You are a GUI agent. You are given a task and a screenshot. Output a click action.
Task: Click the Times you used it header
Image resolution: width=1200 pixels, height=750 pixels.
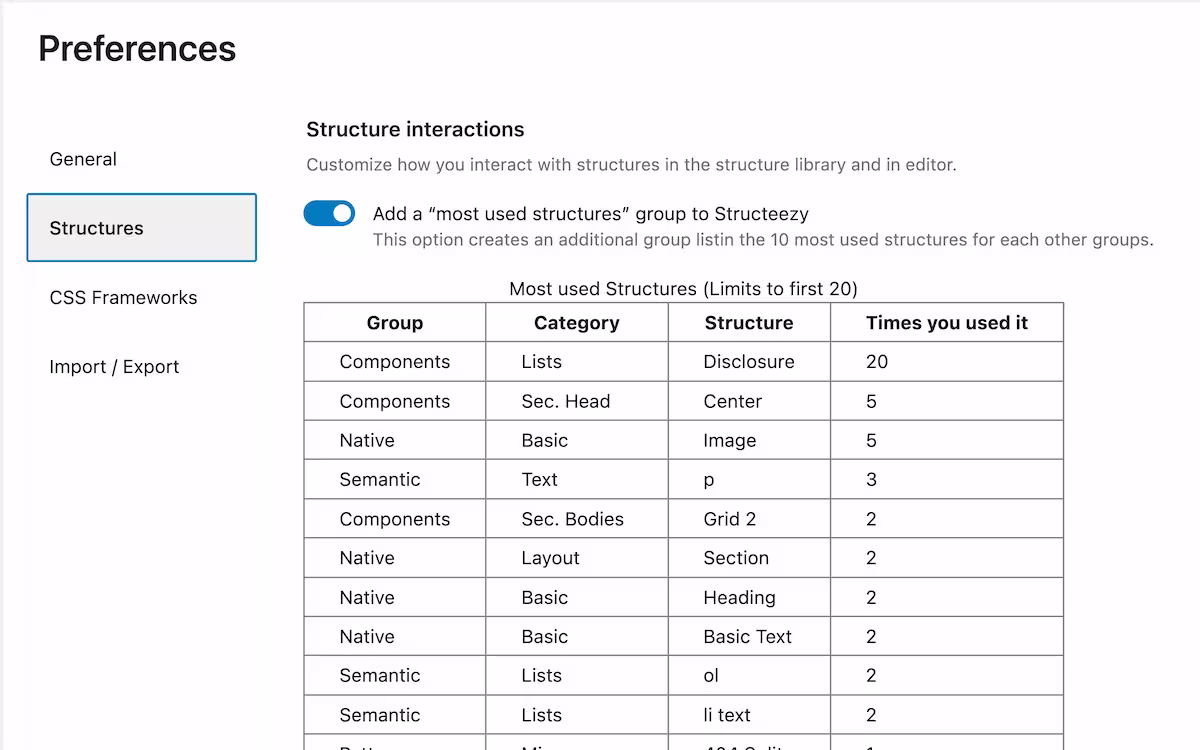(946, 323)
